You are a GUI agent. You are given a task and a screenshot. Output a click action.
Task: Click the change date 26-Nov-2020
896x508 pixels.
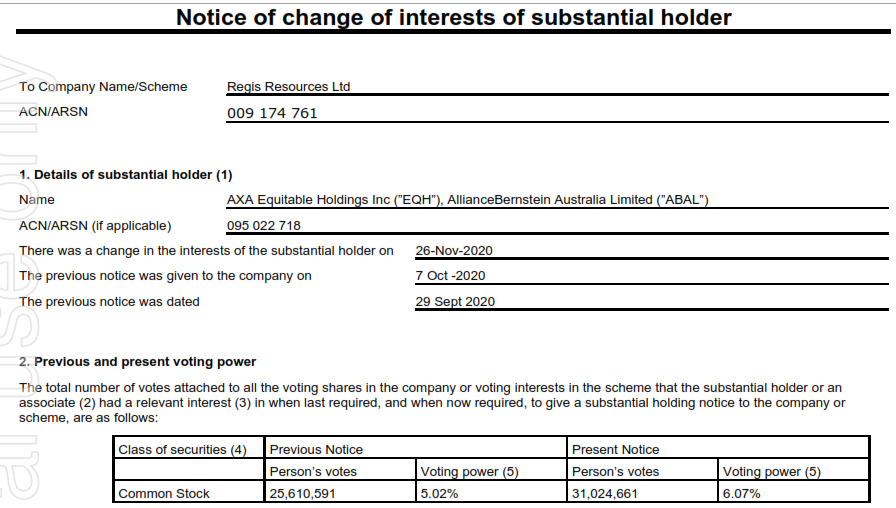coord(454,251)
